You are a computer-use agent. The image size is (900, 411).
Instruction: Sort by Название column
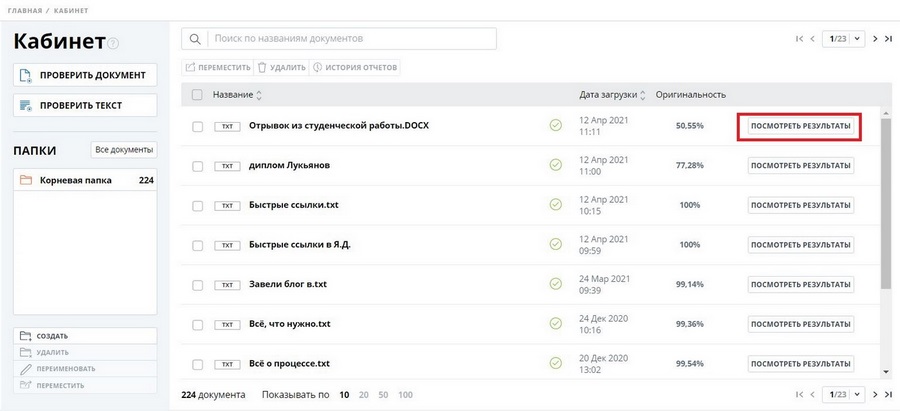coord(237,95)
